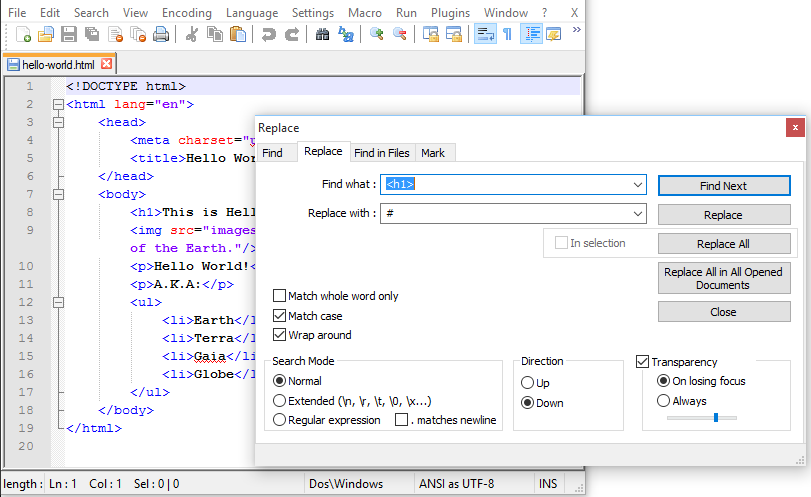The image size is (811, 497).
Task: Set search direction to Up
Action: (527, 383)
